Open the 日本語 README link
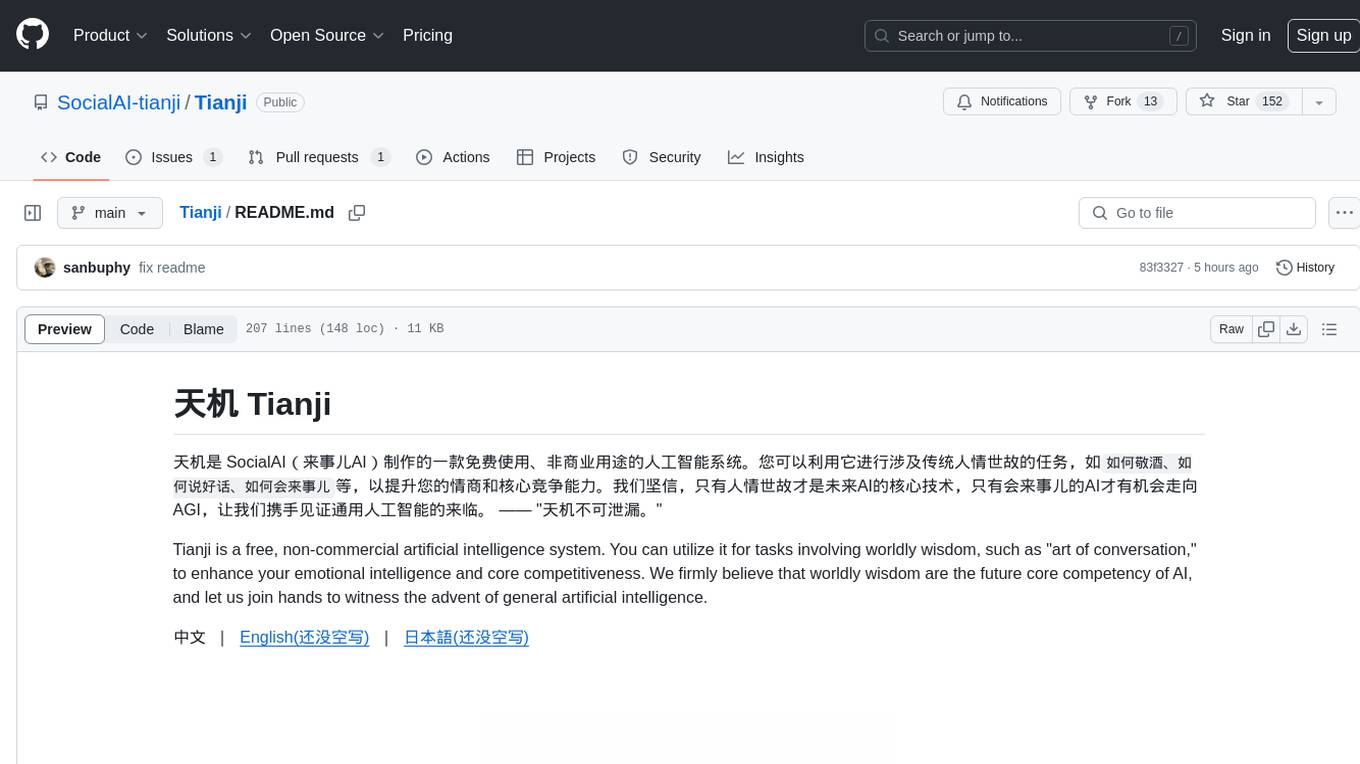Image resolution: width=1360 pixels, height=764 pixels. click(x=466, y=637)
